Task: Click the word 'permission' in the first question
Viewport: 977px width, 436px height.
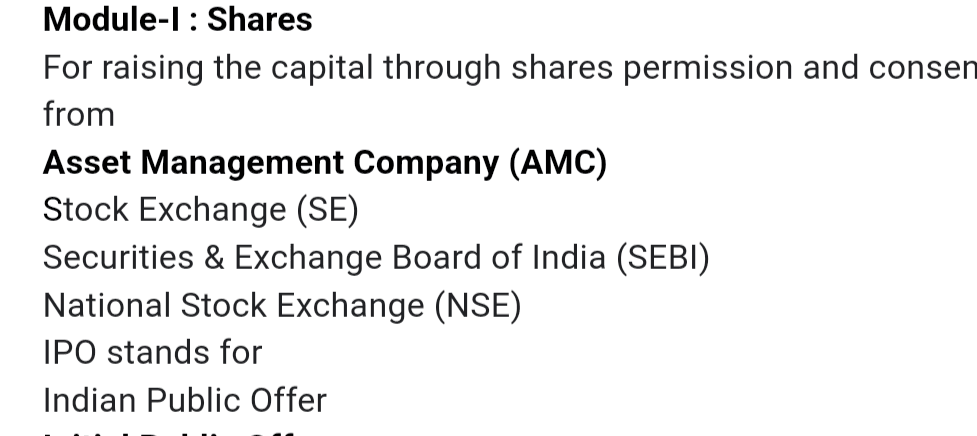Action: click(708, 68)
